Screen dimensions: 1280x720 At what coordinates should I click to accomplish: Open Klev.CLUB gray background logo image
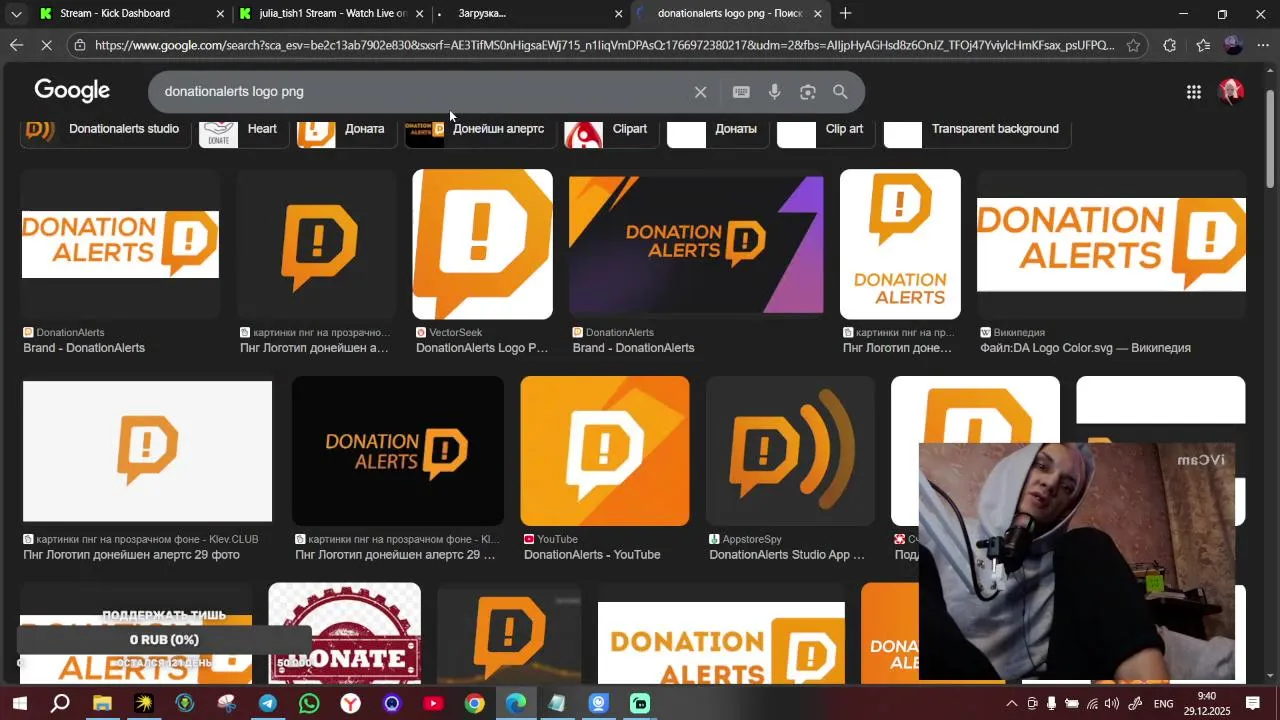(x=147, y=451)
